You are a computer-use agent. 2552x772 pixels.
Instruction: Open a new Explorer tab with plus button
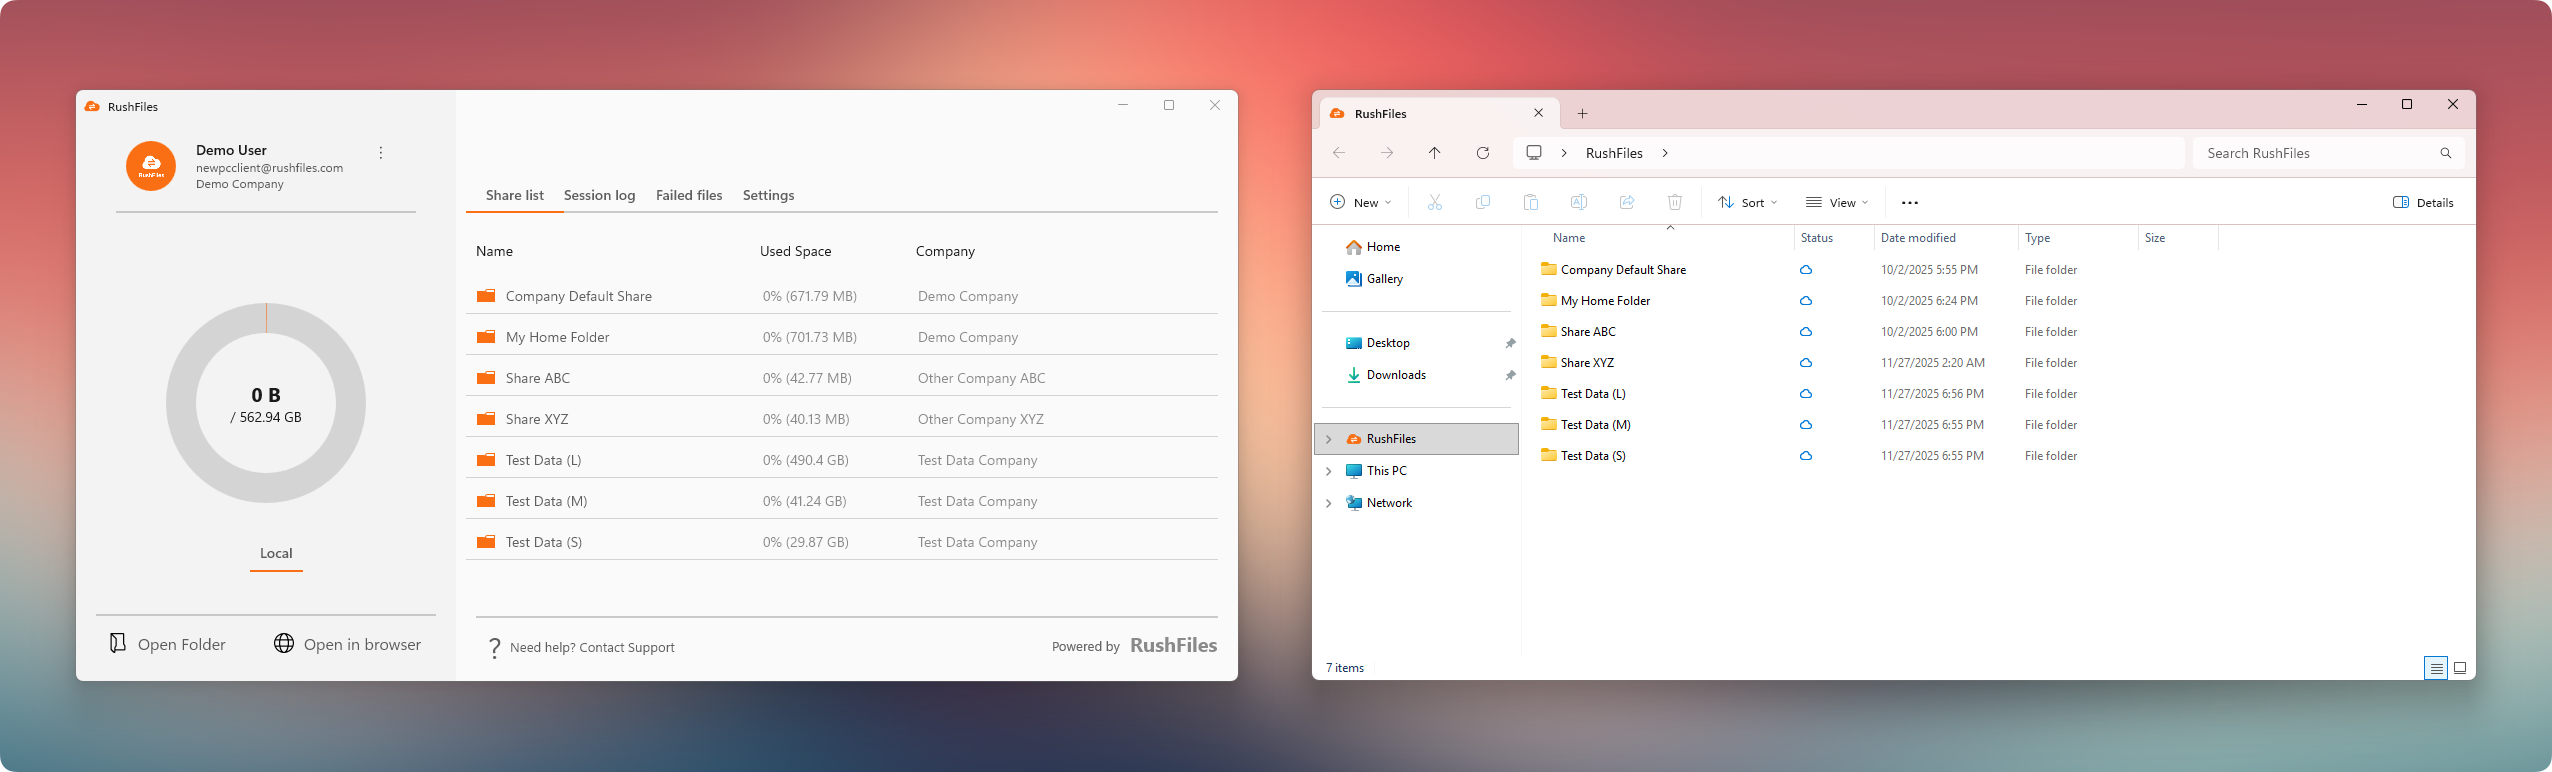(x=1582, y=113)
